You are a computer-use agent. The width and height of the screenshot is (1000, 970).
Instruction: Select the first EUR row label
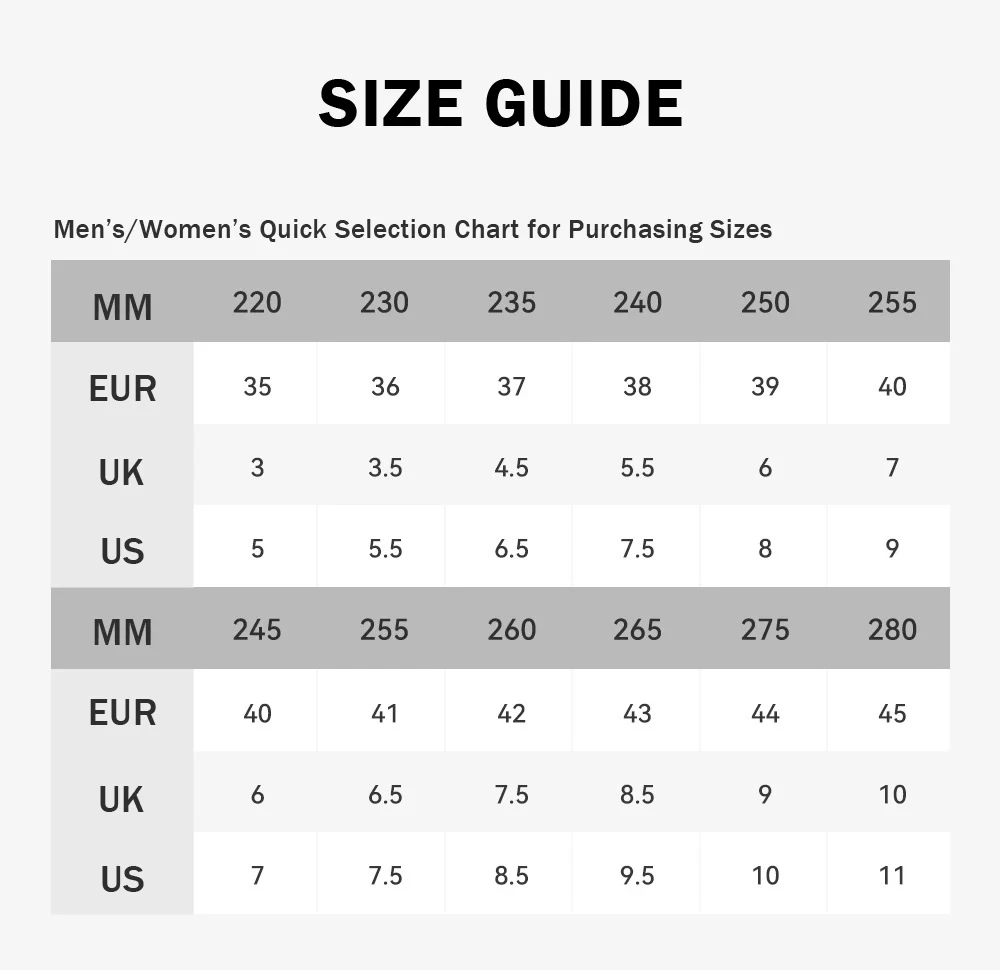122,388
